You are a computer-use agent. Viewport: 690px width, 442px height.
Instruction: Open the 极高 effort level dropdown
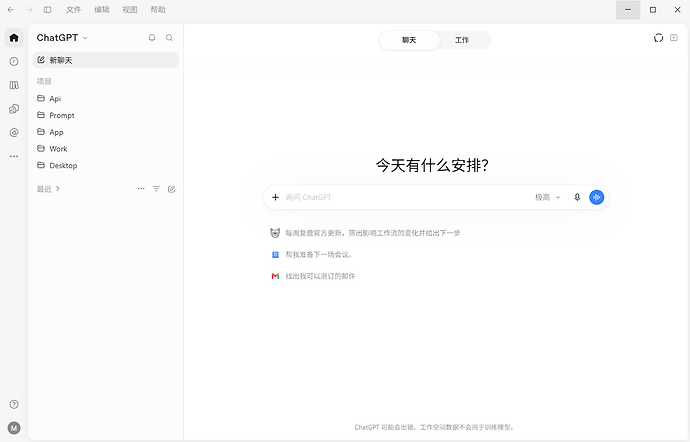tap(547, 197)
